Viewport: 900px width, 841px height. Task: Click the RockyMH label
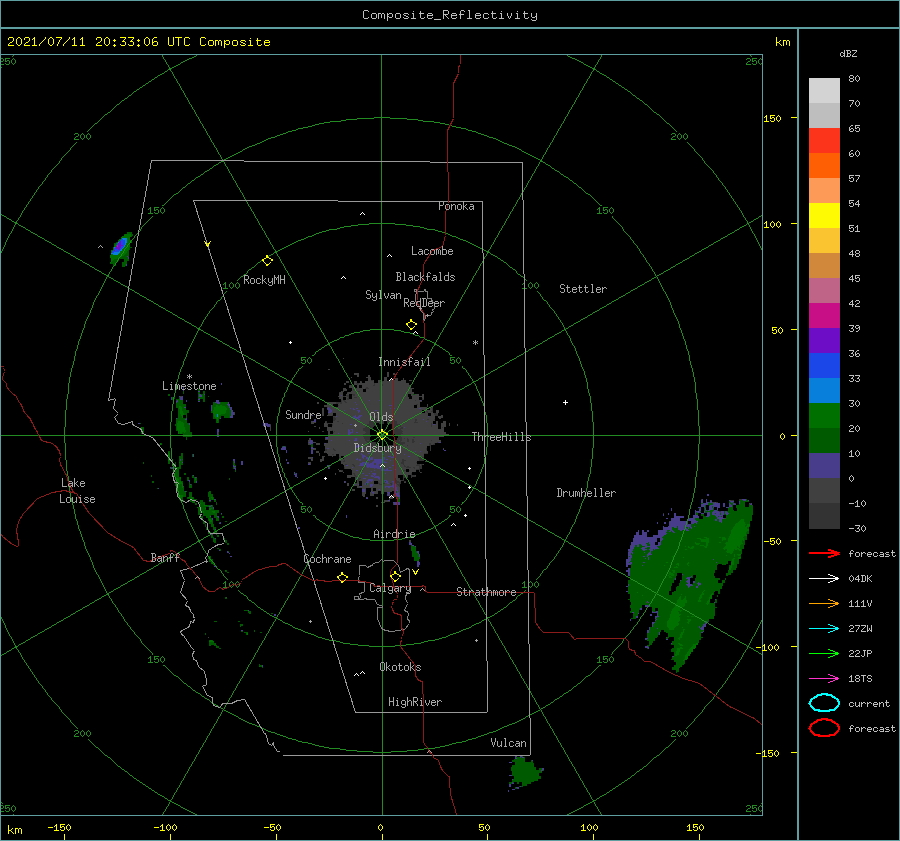click(264, 280)
